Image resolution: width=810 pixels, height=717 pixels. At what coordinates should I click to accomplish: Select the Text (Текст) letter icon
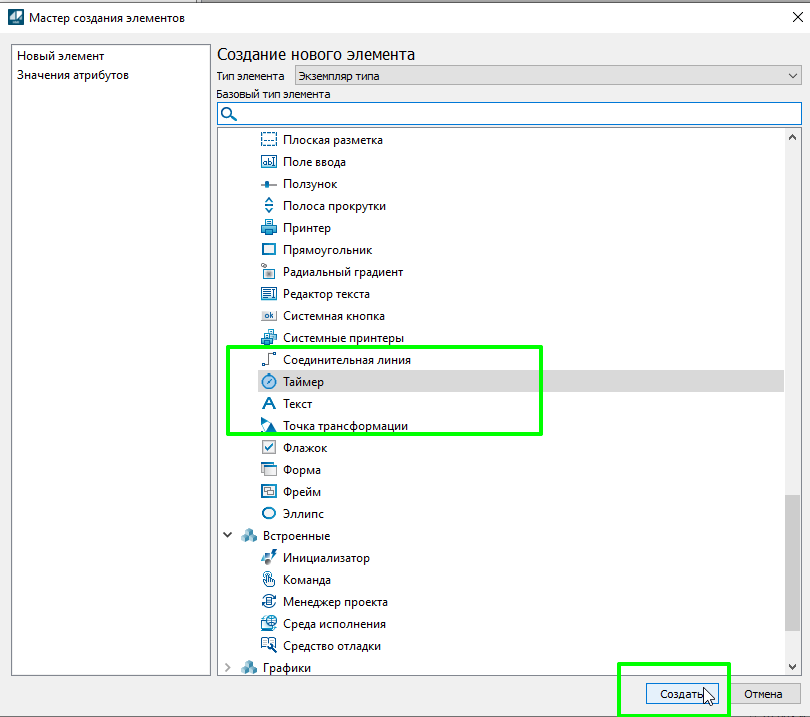pos(268,404)
